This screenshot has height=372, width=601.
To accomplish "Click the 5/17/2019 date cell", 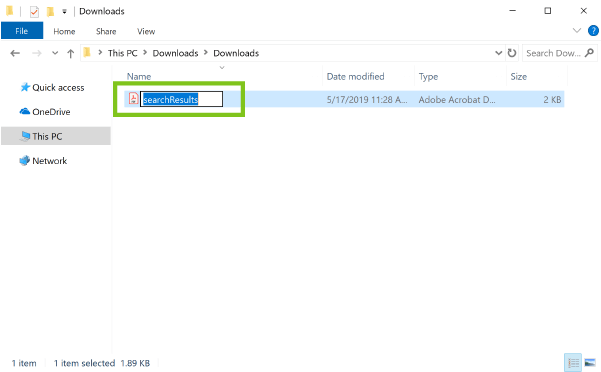I will tap(367, 100).
